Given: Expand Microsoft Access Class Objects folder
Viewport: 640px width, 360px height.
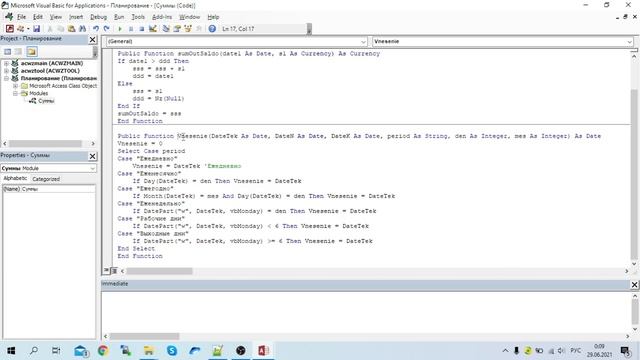Looking at the screenshot, I should pos(16,86).
